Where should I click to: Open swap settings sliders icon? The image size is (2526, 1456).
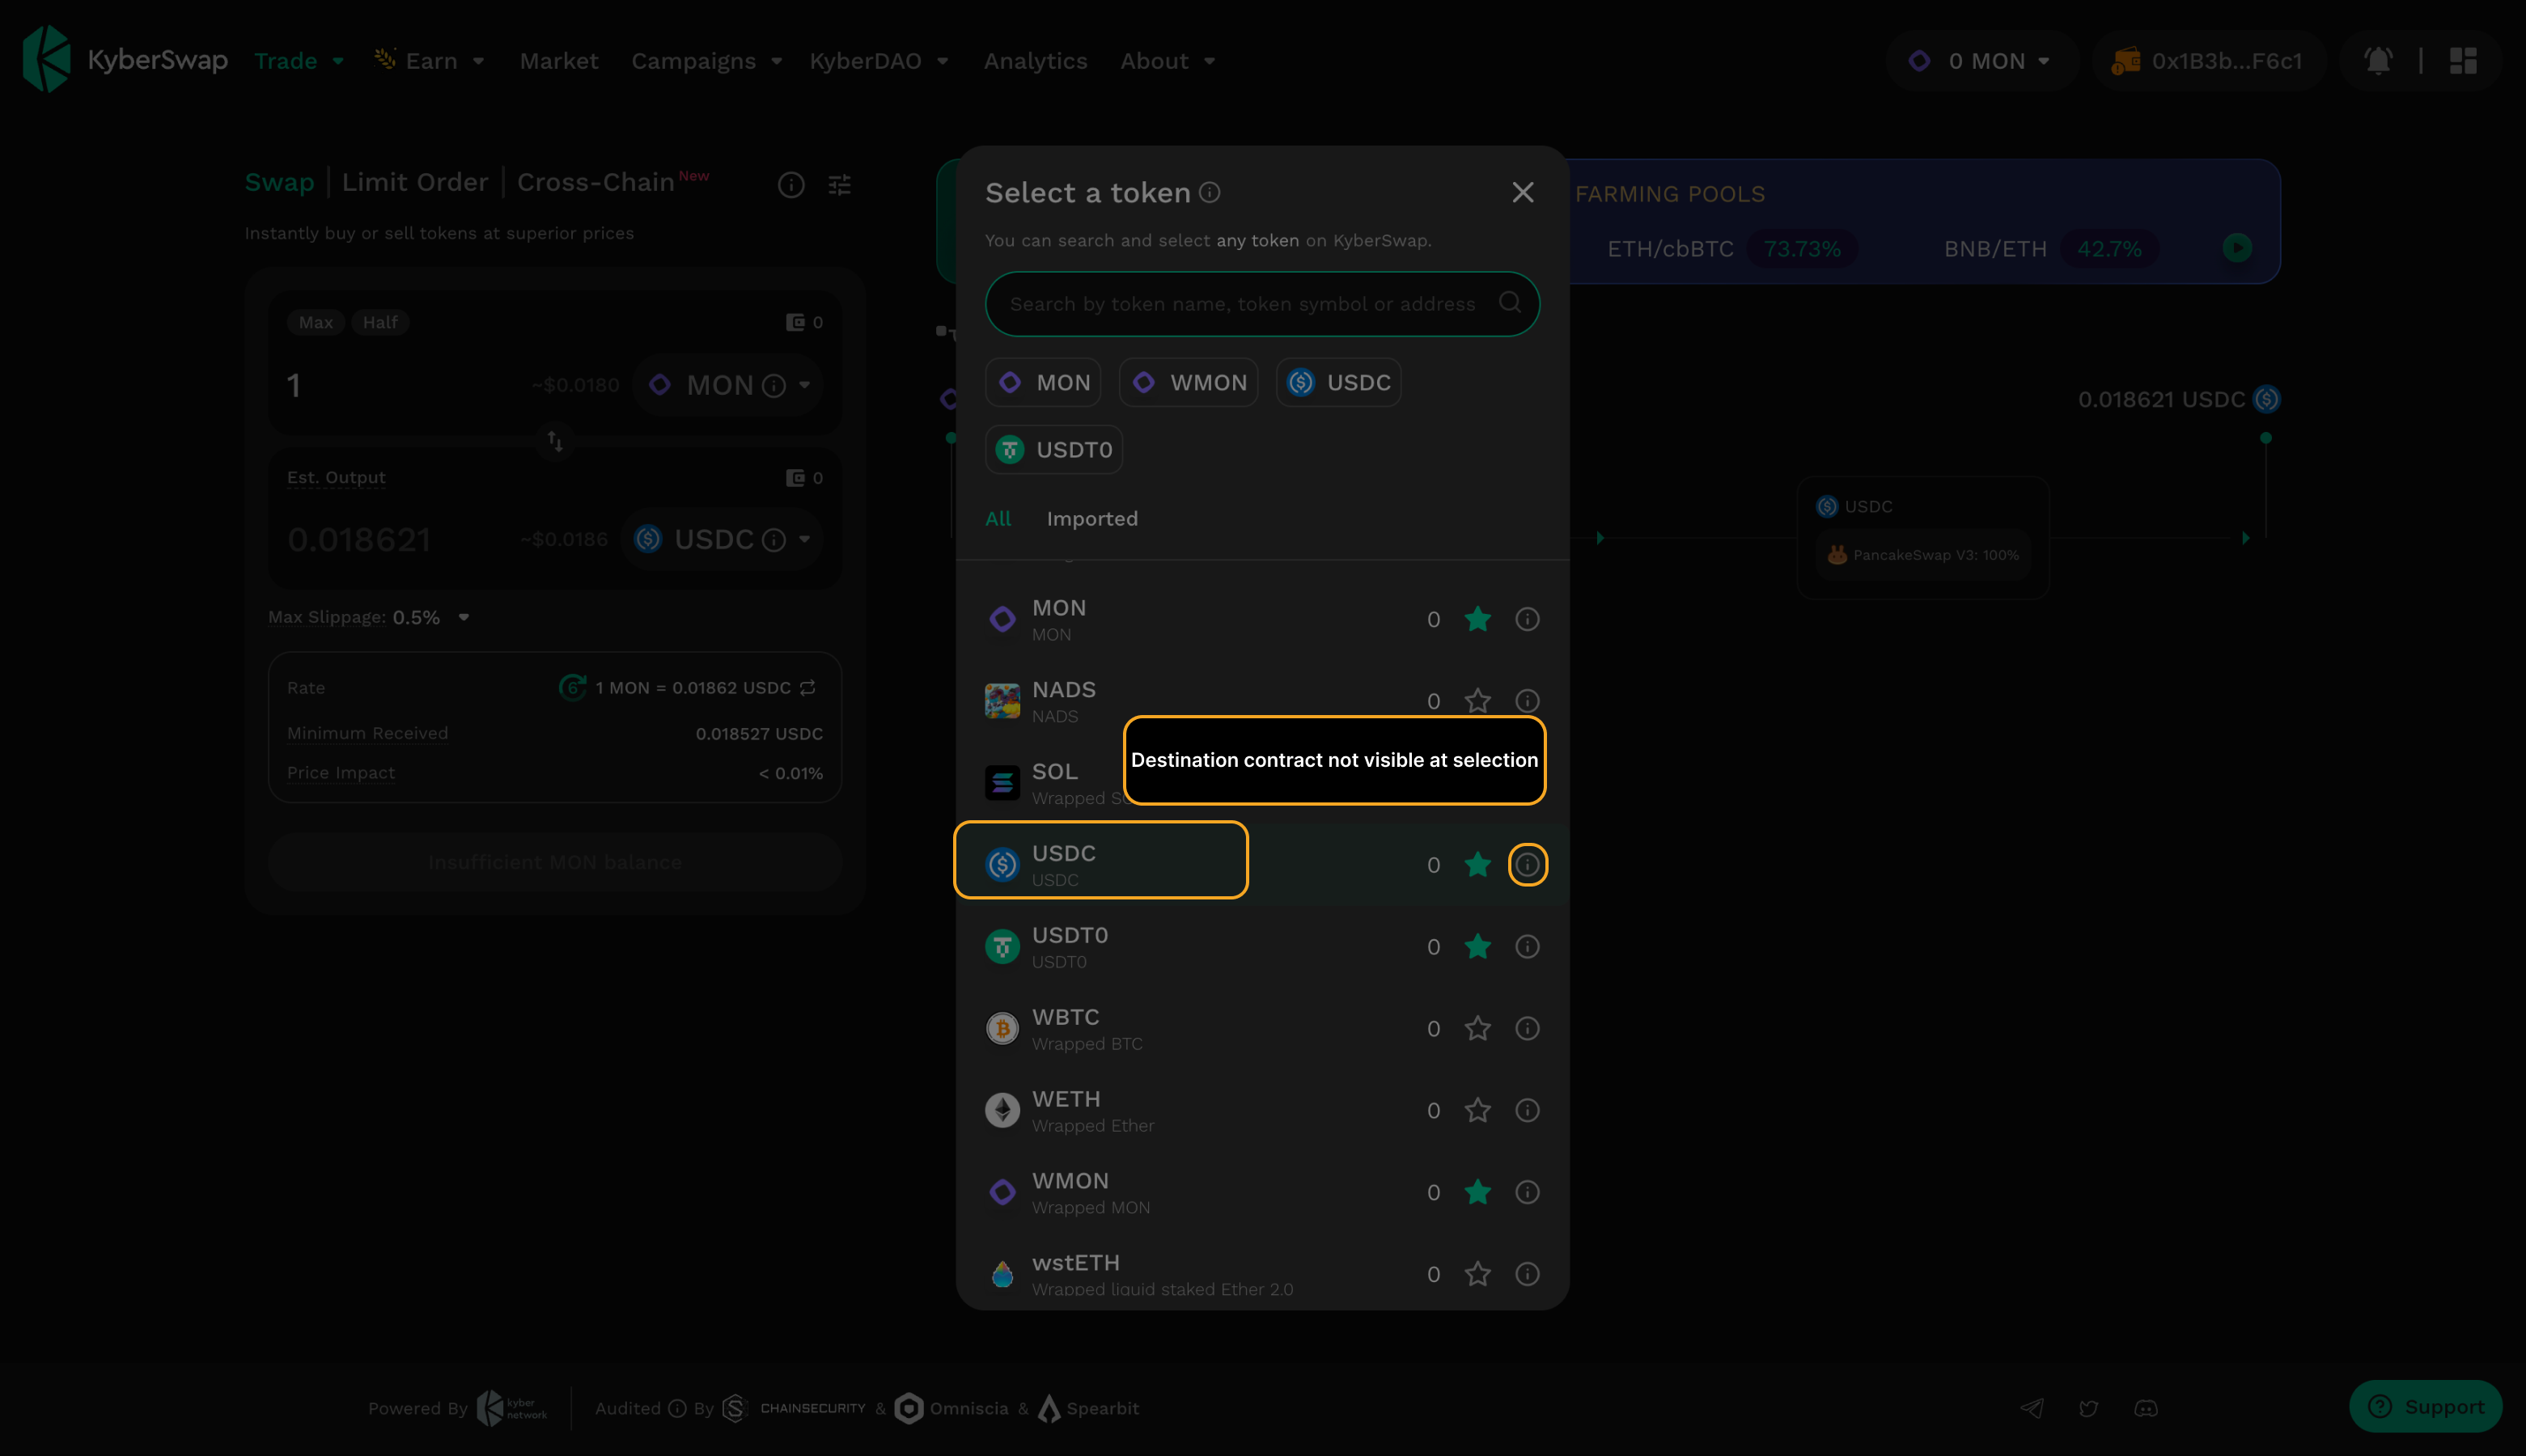[x=839, y=185]
